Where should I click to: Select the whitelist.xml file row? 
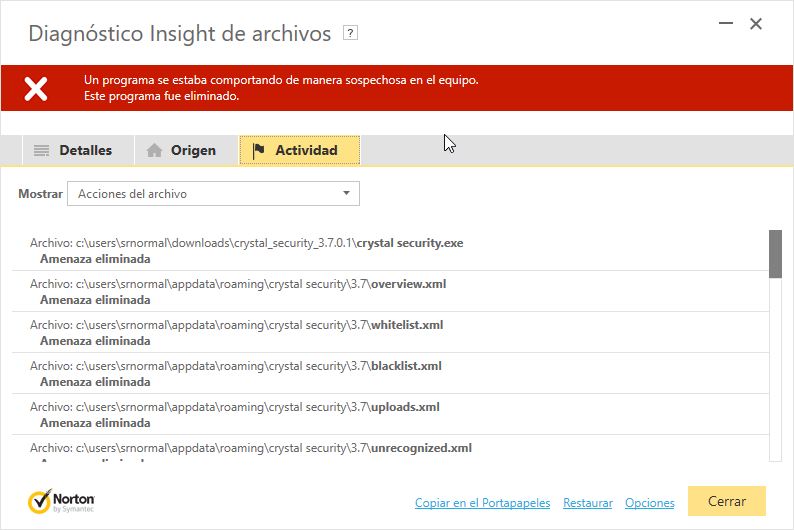point(390,333)
